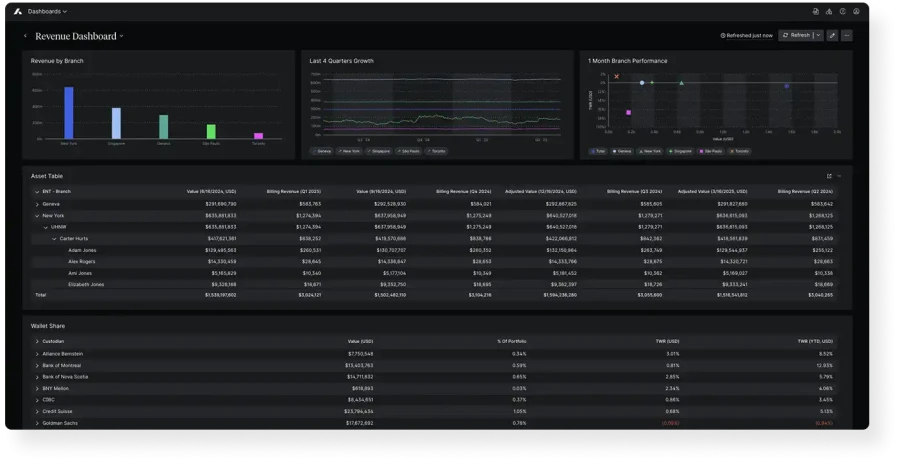Viewport: 900px width, 463px height.
Task: Collapse the New York branch row
Action: click(x=37, y=215)
